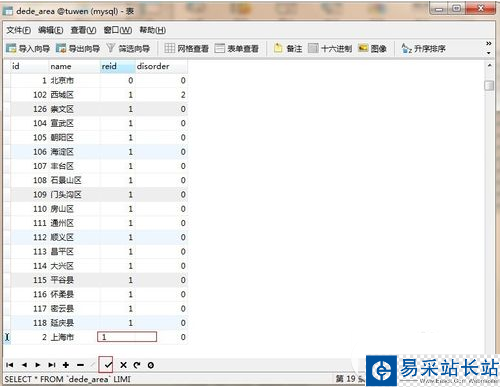This screenshot has width=500, height=387.
Task: Discard changes with the X button
Action: (123, 365)
